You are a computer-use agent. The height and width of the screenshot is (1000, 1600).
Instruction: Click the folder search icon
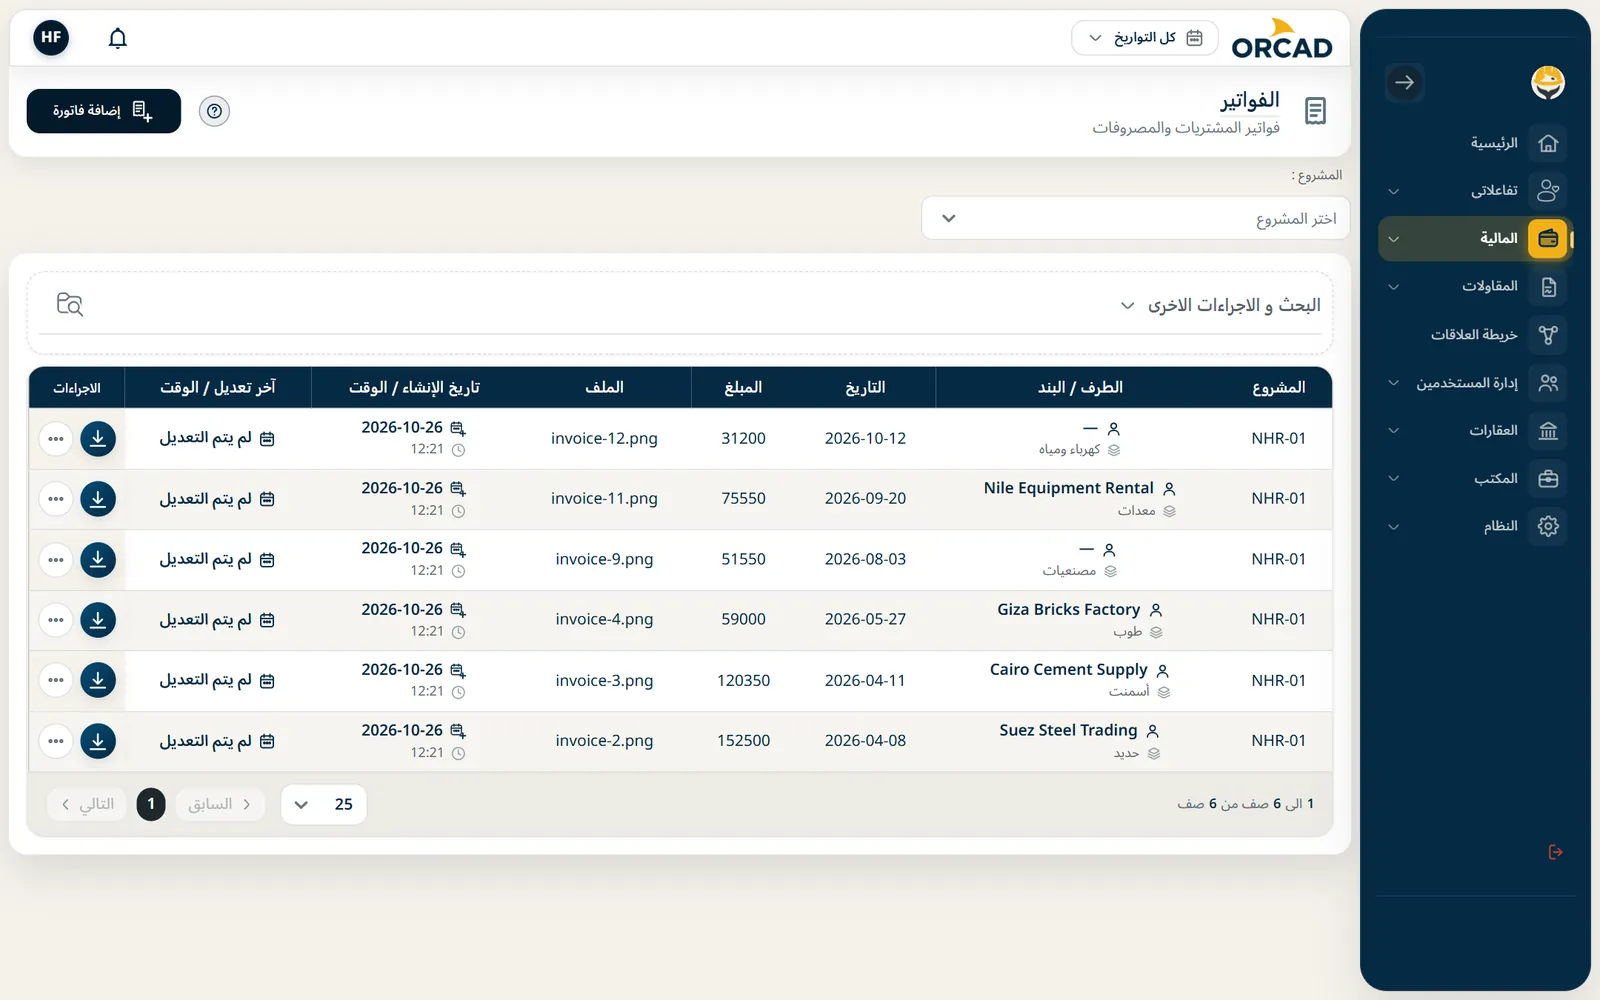[70, 304]
